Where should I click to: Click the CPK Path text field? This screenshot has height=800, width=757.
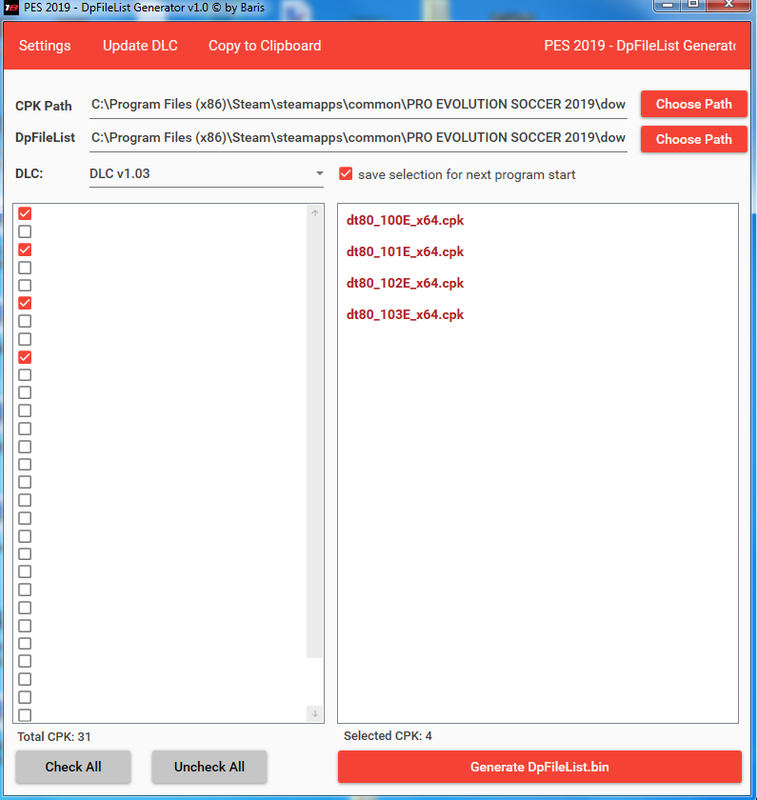(x=358, y=105)
